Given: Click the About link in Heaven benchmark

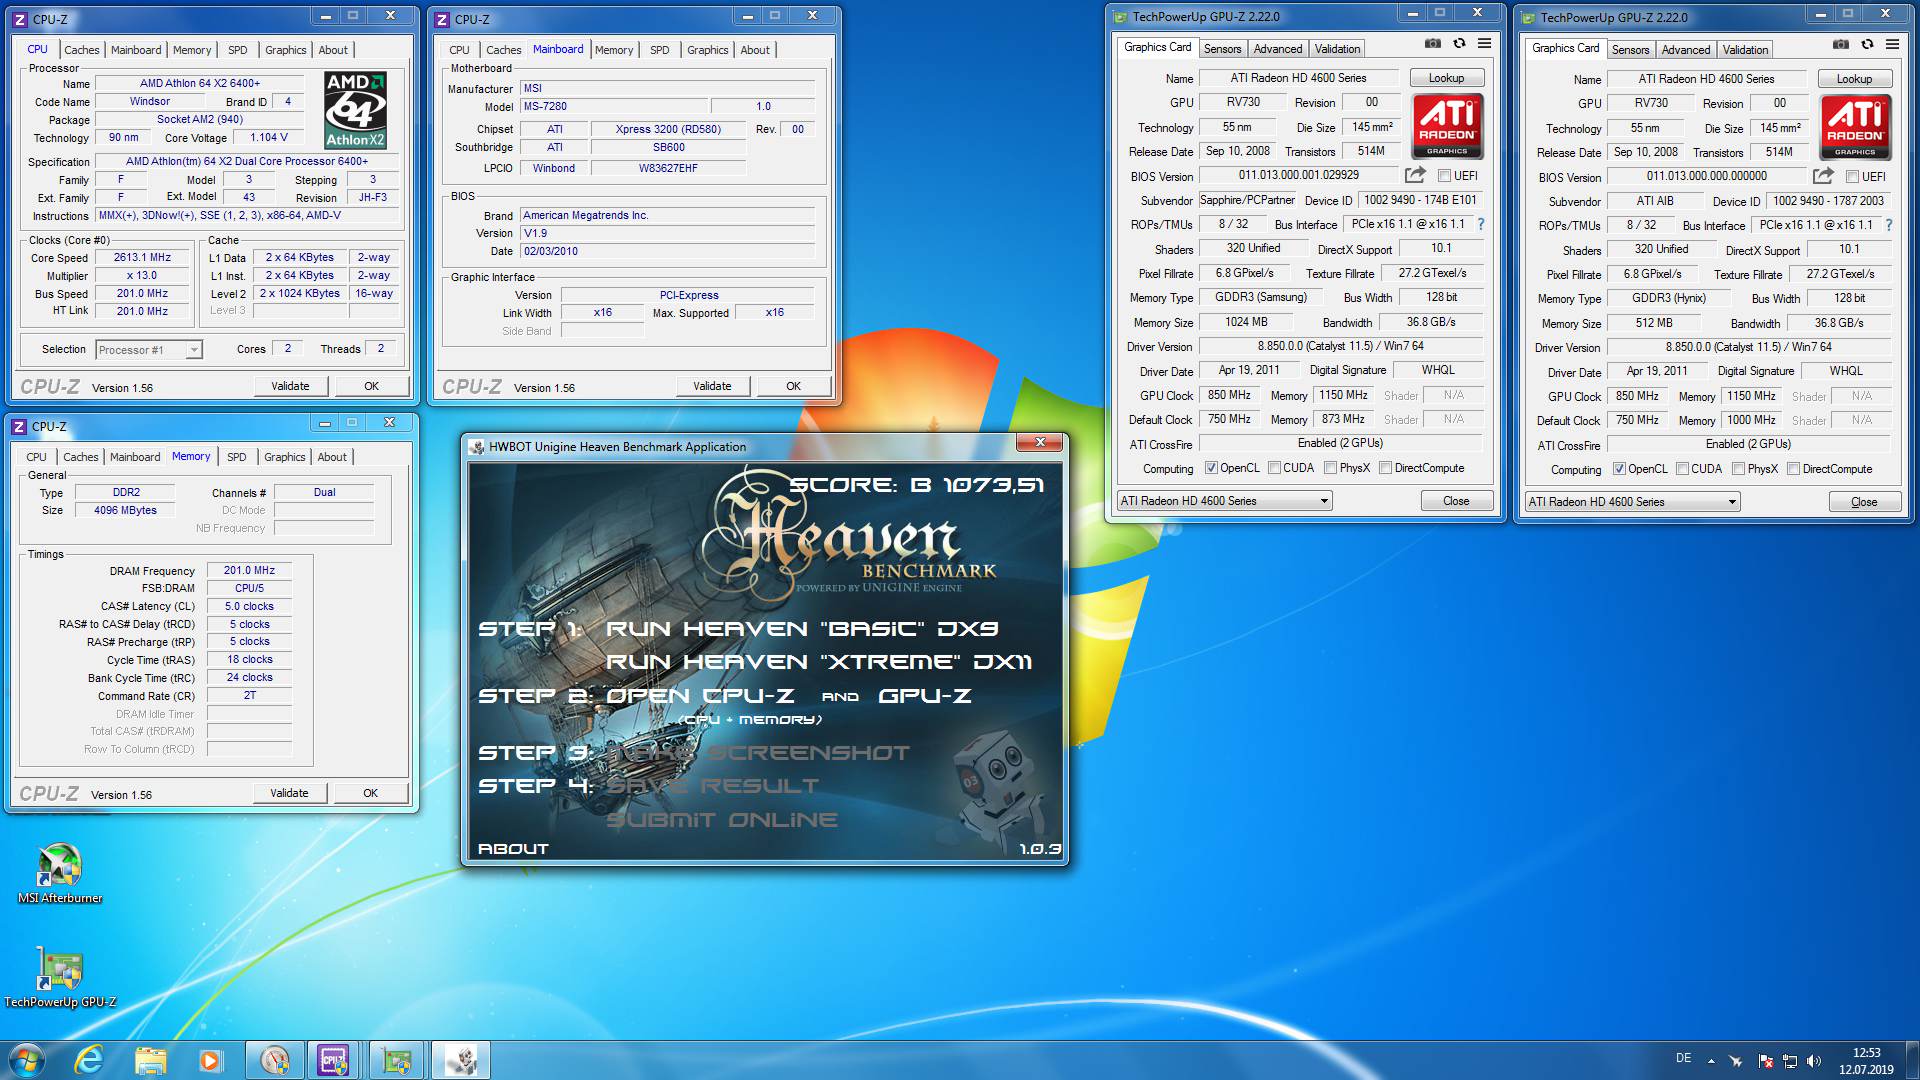Looking at the screenshot, I should click(513, 849).
